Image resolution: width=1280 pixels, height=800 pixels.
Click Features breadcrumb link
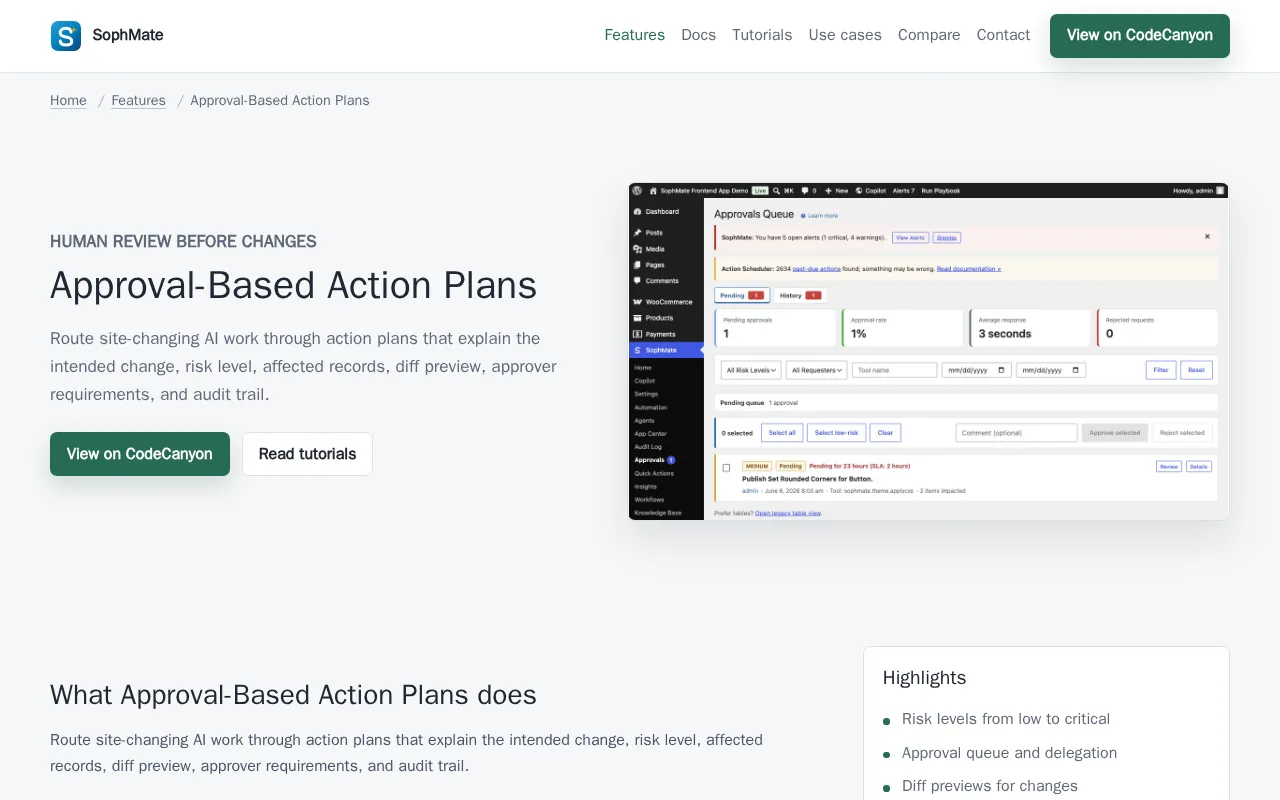(138, 100)
